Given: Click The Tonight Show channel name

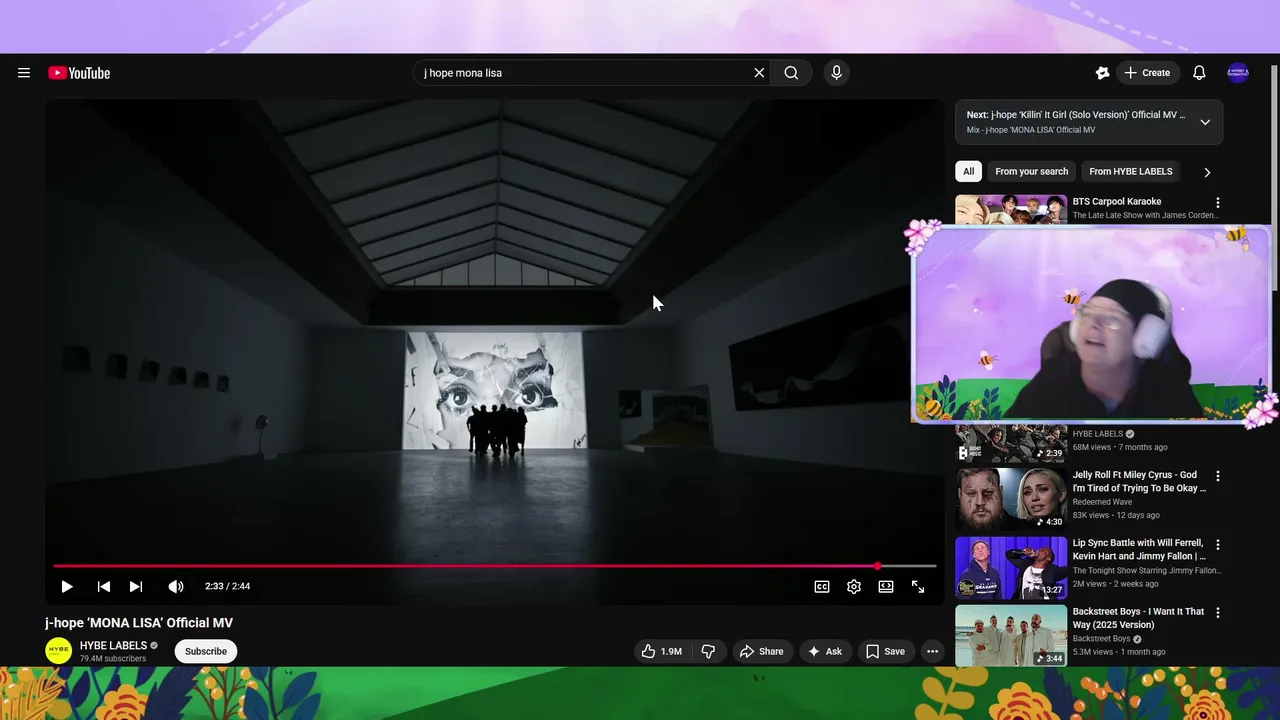Looking at the screenshot, I should tap(1147, 570).
